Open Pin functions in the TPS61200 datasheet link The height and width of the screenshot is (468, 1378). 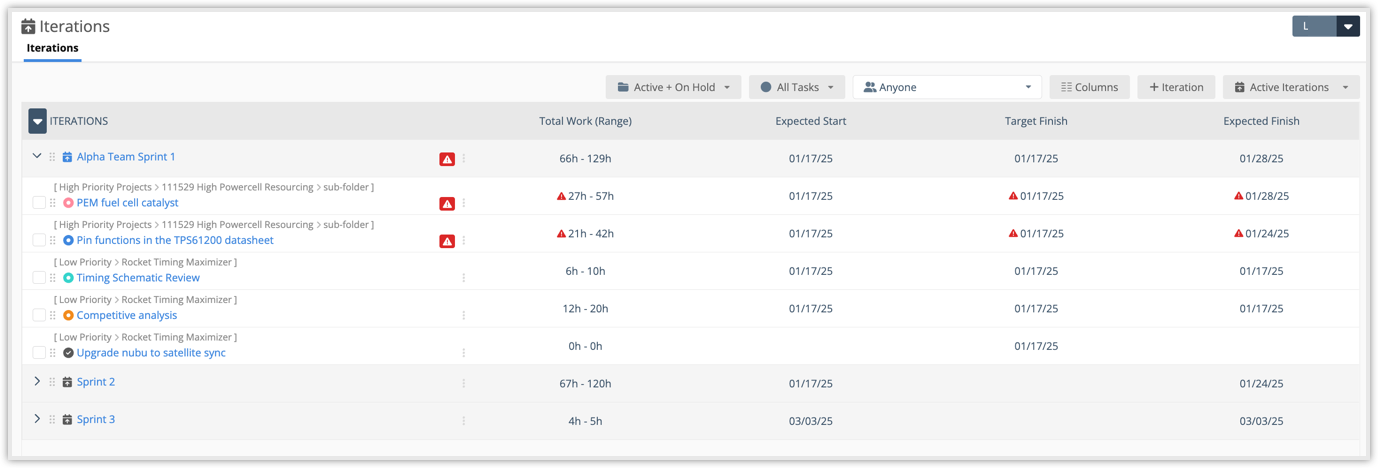point(175,241)
